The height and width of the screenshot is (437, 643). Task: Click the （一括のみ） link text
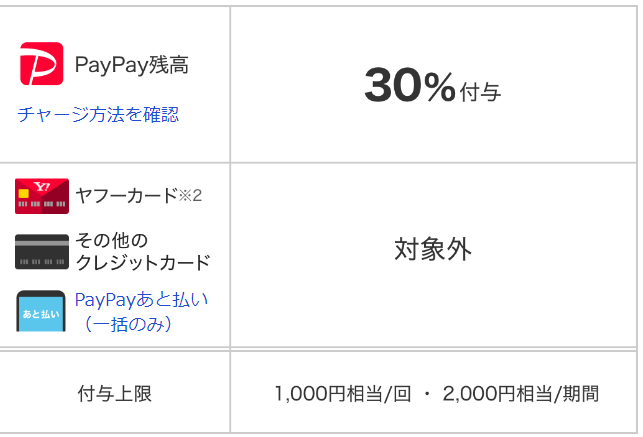[128, 324]
